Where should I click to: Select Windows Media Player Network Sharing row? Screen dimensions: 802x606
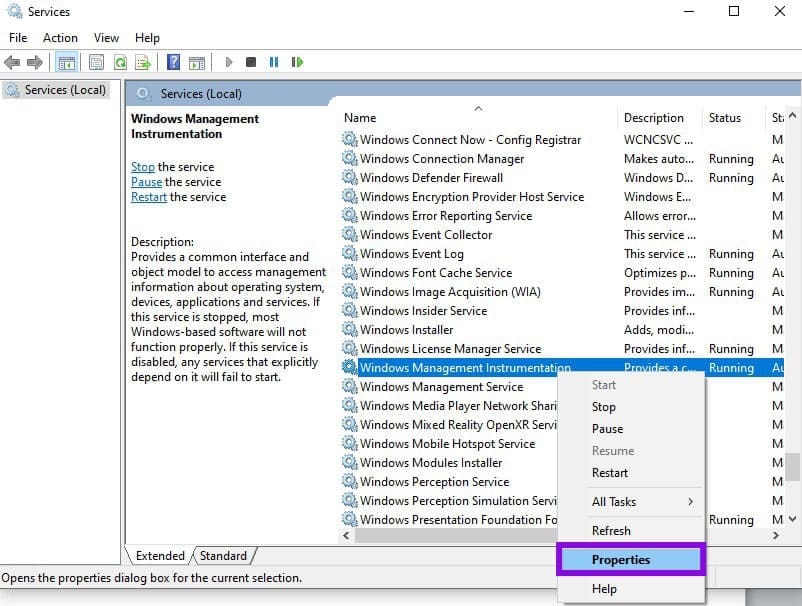[x=449, y=406]
